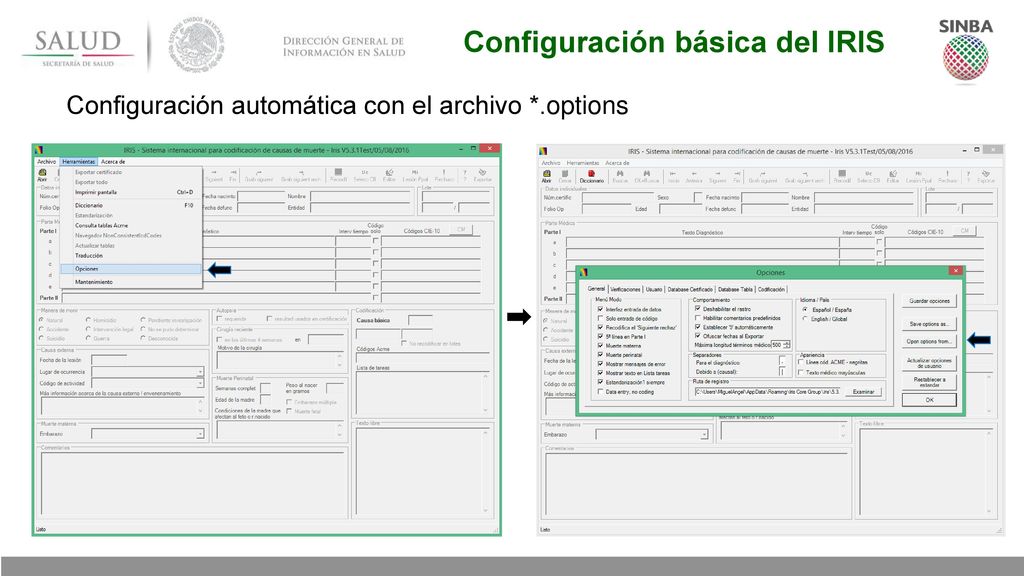The image size is (1024, 576).
Task: Click Fin navigation icon beside Anterior and Siguiente
Action: click(737, 176)
